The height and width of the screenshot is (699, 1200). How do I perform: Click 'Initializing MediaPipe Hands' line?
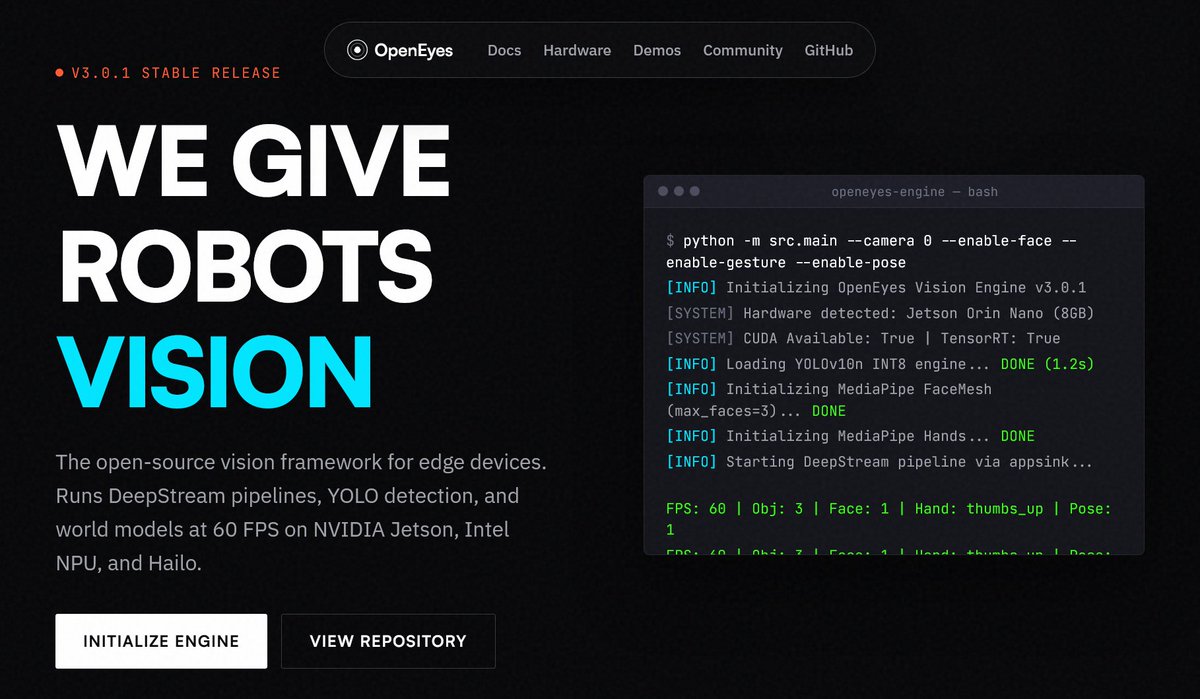pyautogui.click(x=850, y=436)
